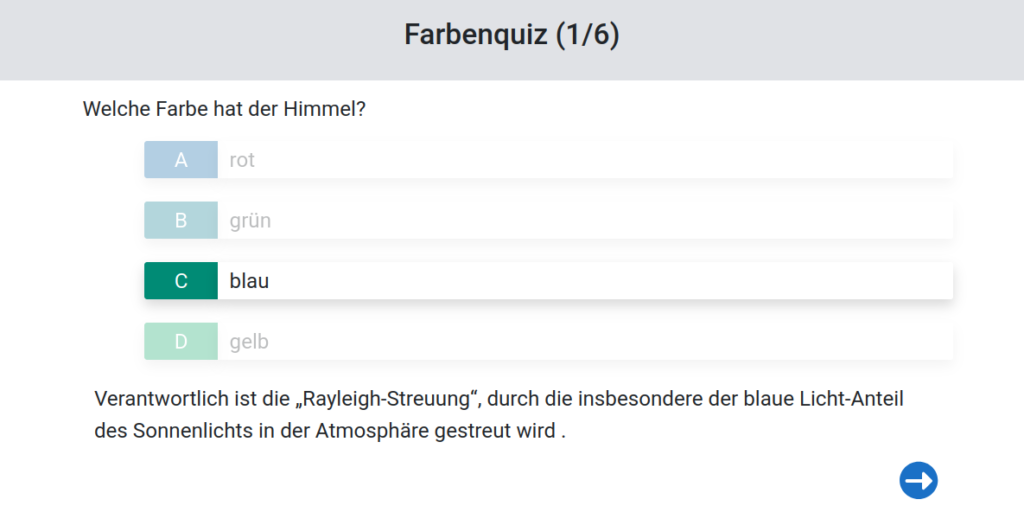Click the question "Welche Farbe hat der Himmel?"
Viewport: 1024px width, 506px height.
[224, 108]
